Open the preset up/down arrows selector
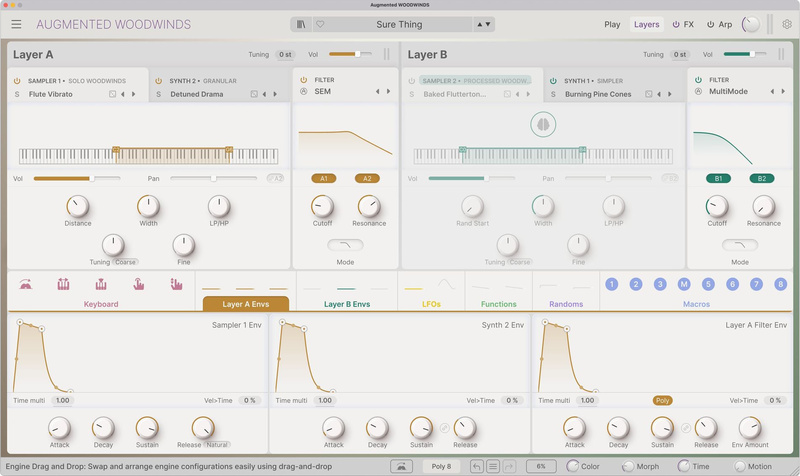 tap(484, 24)
